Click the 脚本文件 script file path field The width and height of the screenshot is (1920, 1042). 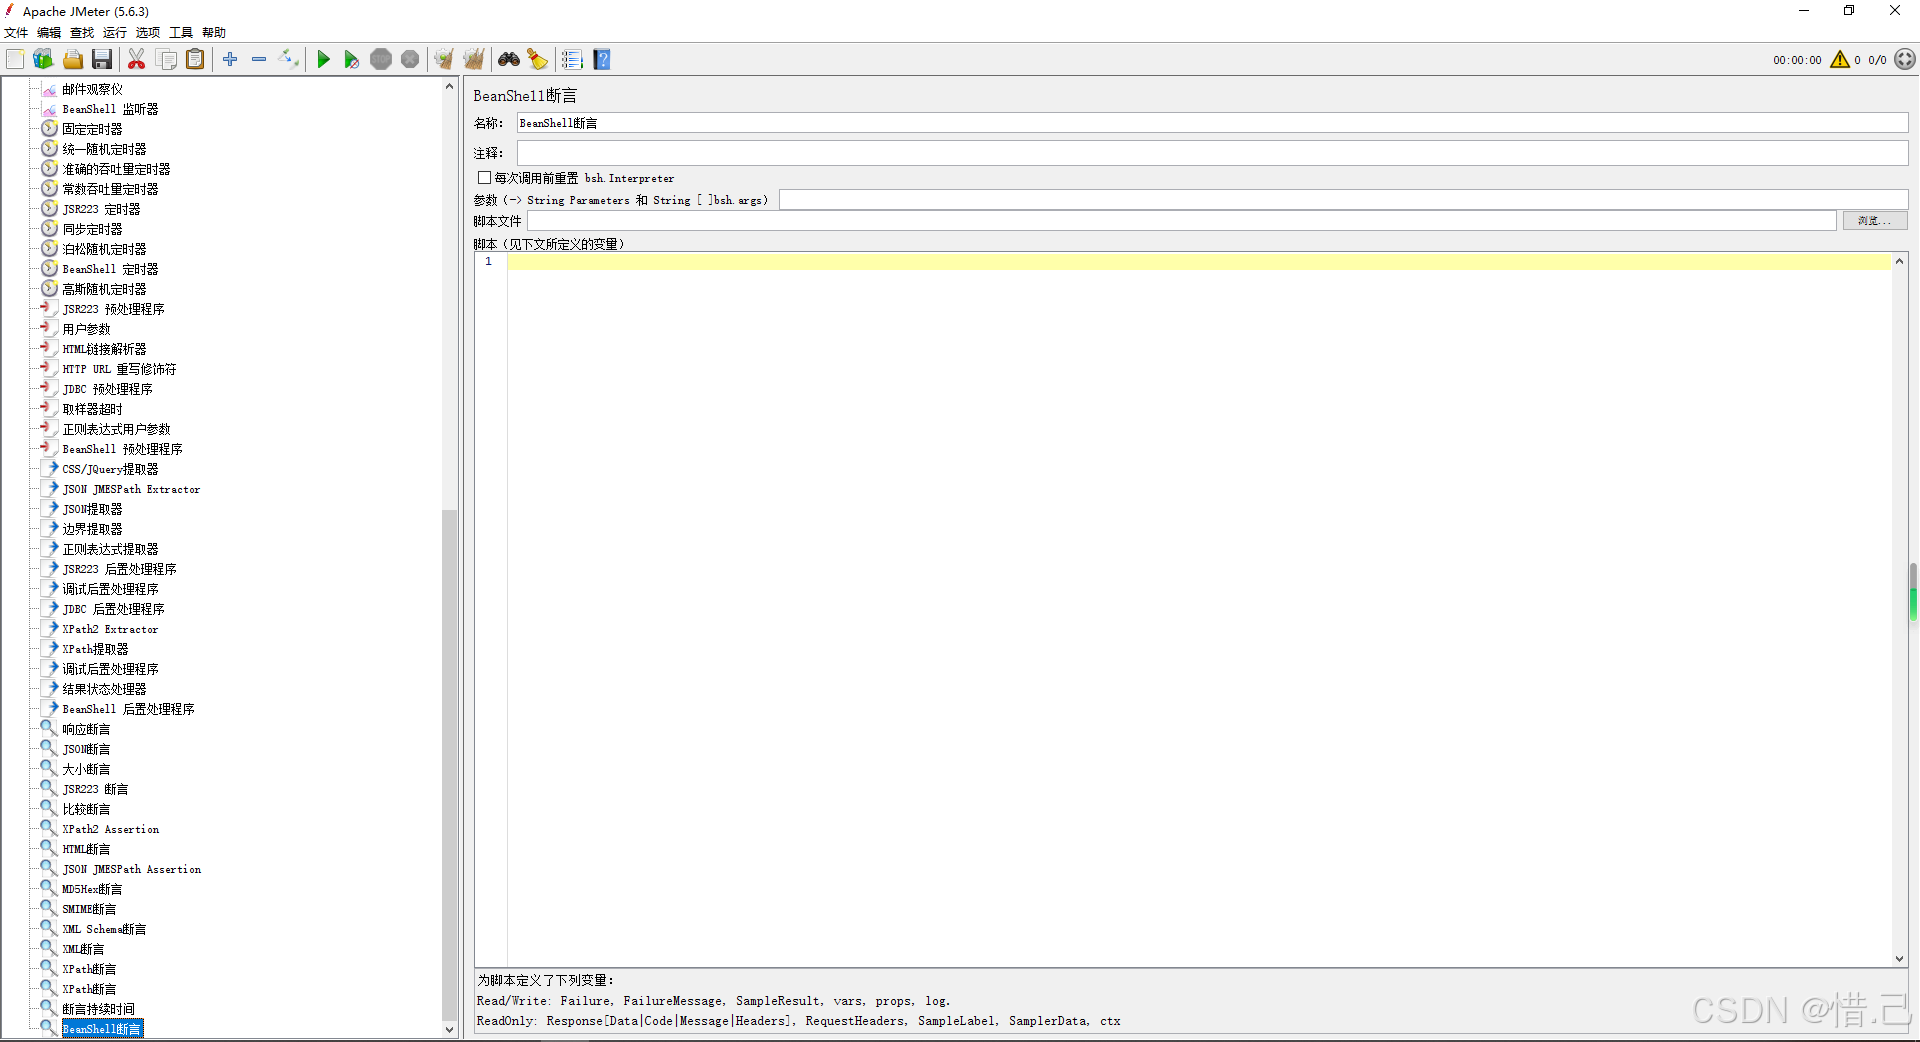[1182, 221]
